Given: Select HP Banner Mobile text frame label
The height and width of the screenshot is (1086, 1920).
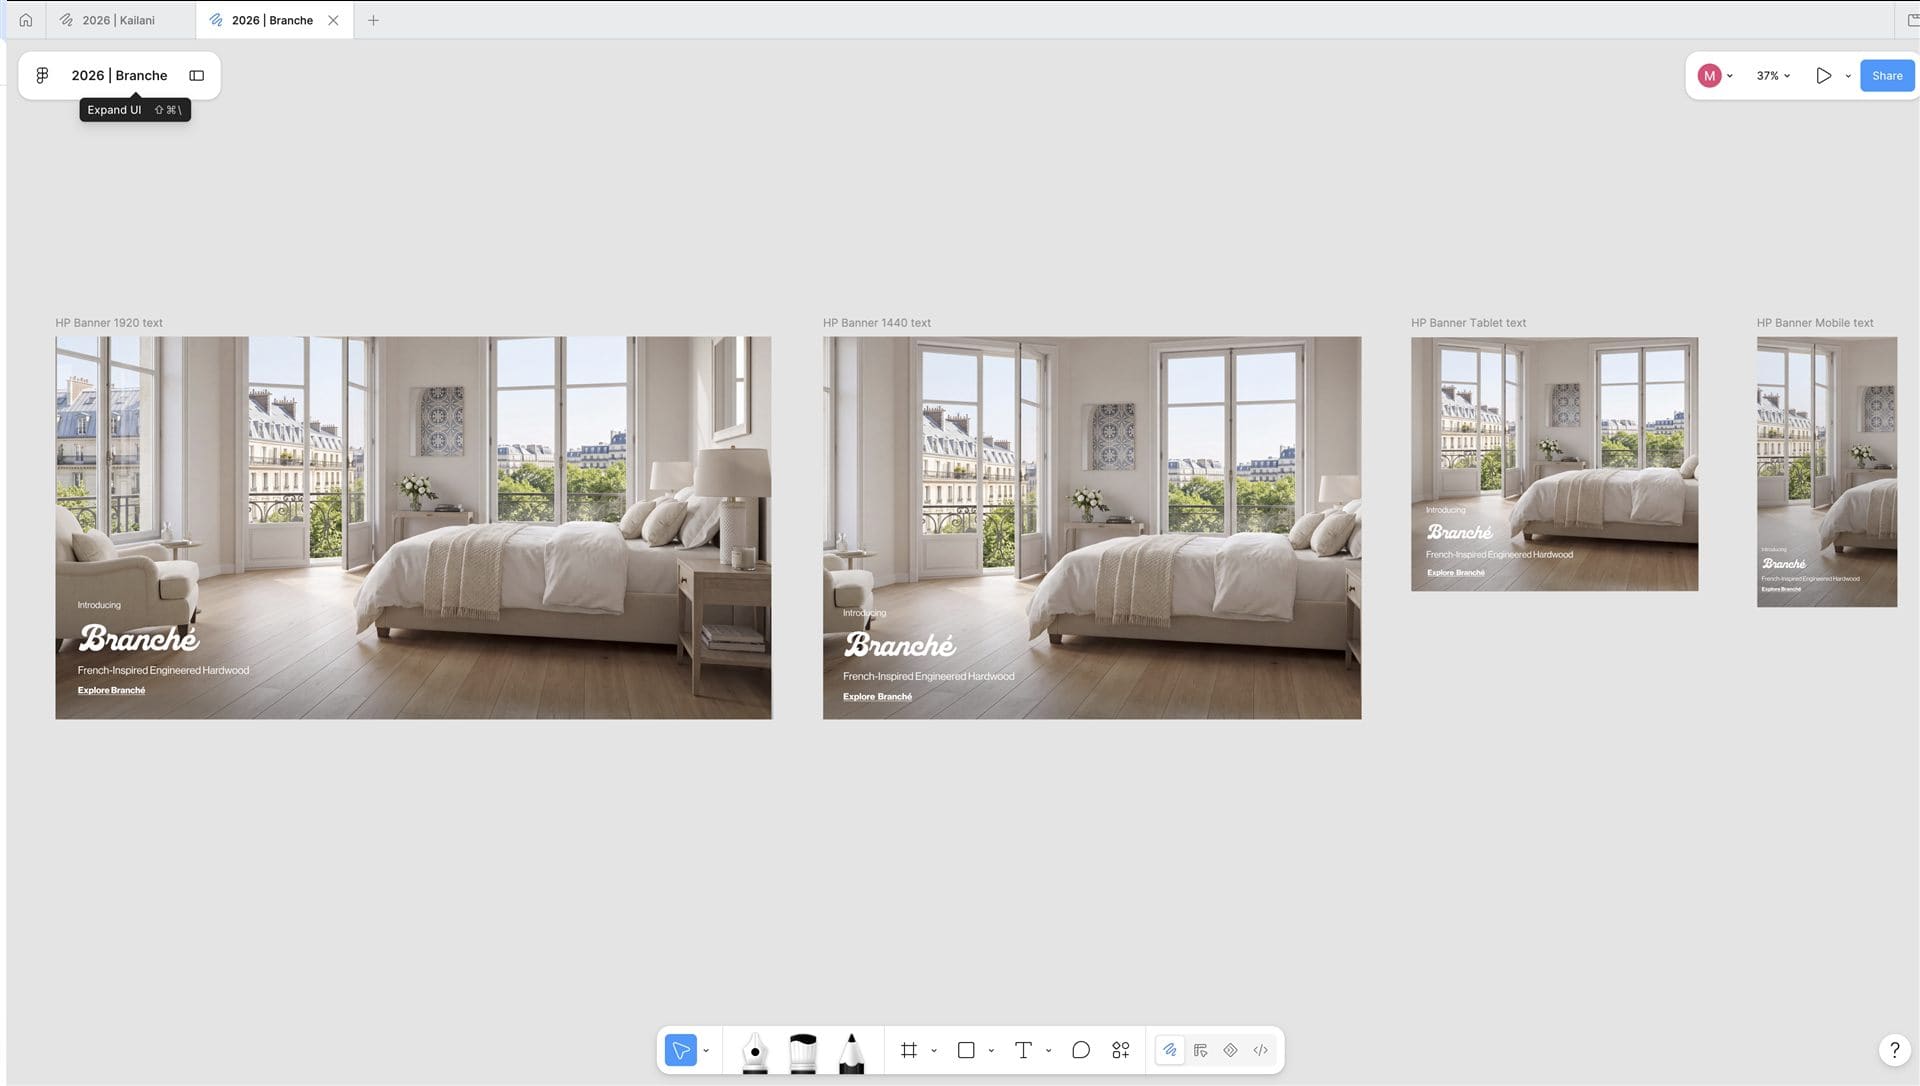Looking at the screenshot, I should (x=1815, y=323).
